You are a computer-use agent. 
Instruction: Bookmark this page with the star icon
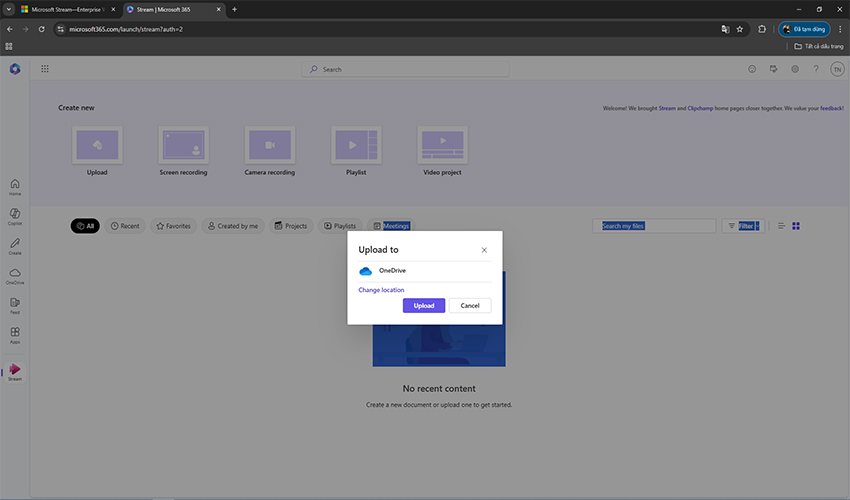pos(739,29)
